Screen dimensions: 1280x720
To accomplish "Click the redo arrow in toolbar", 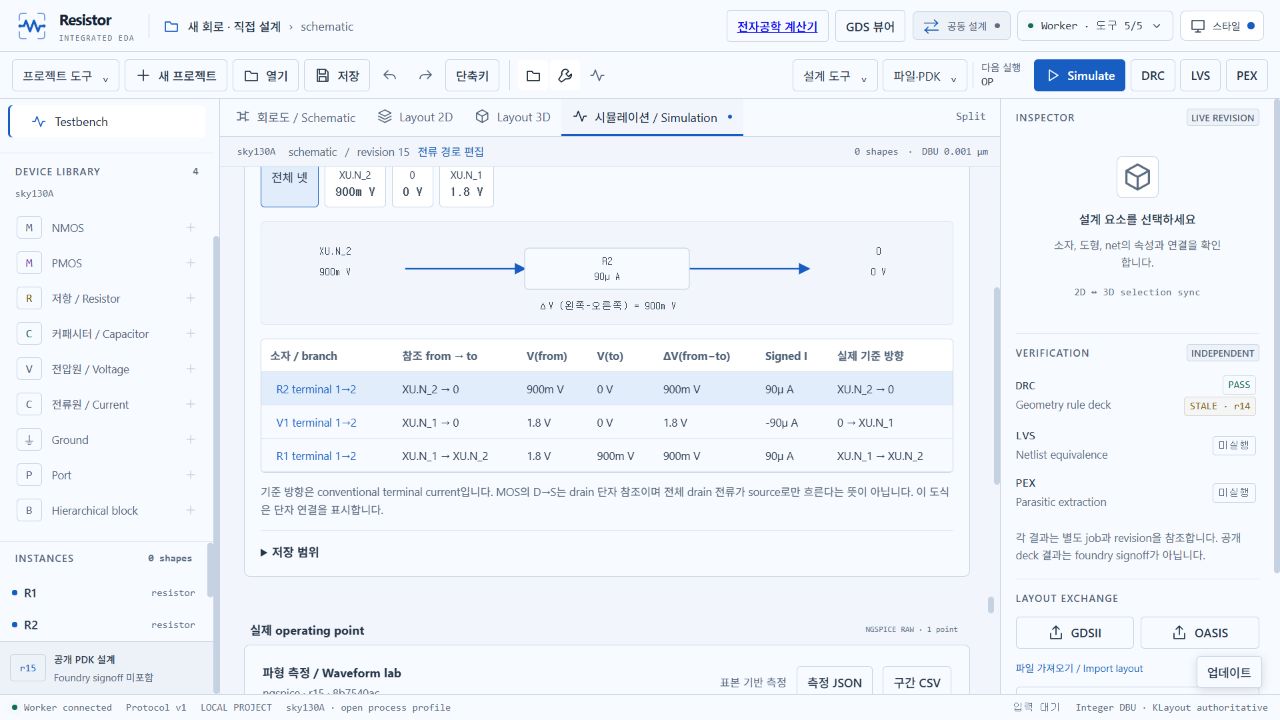I will (x=425, y=76).
